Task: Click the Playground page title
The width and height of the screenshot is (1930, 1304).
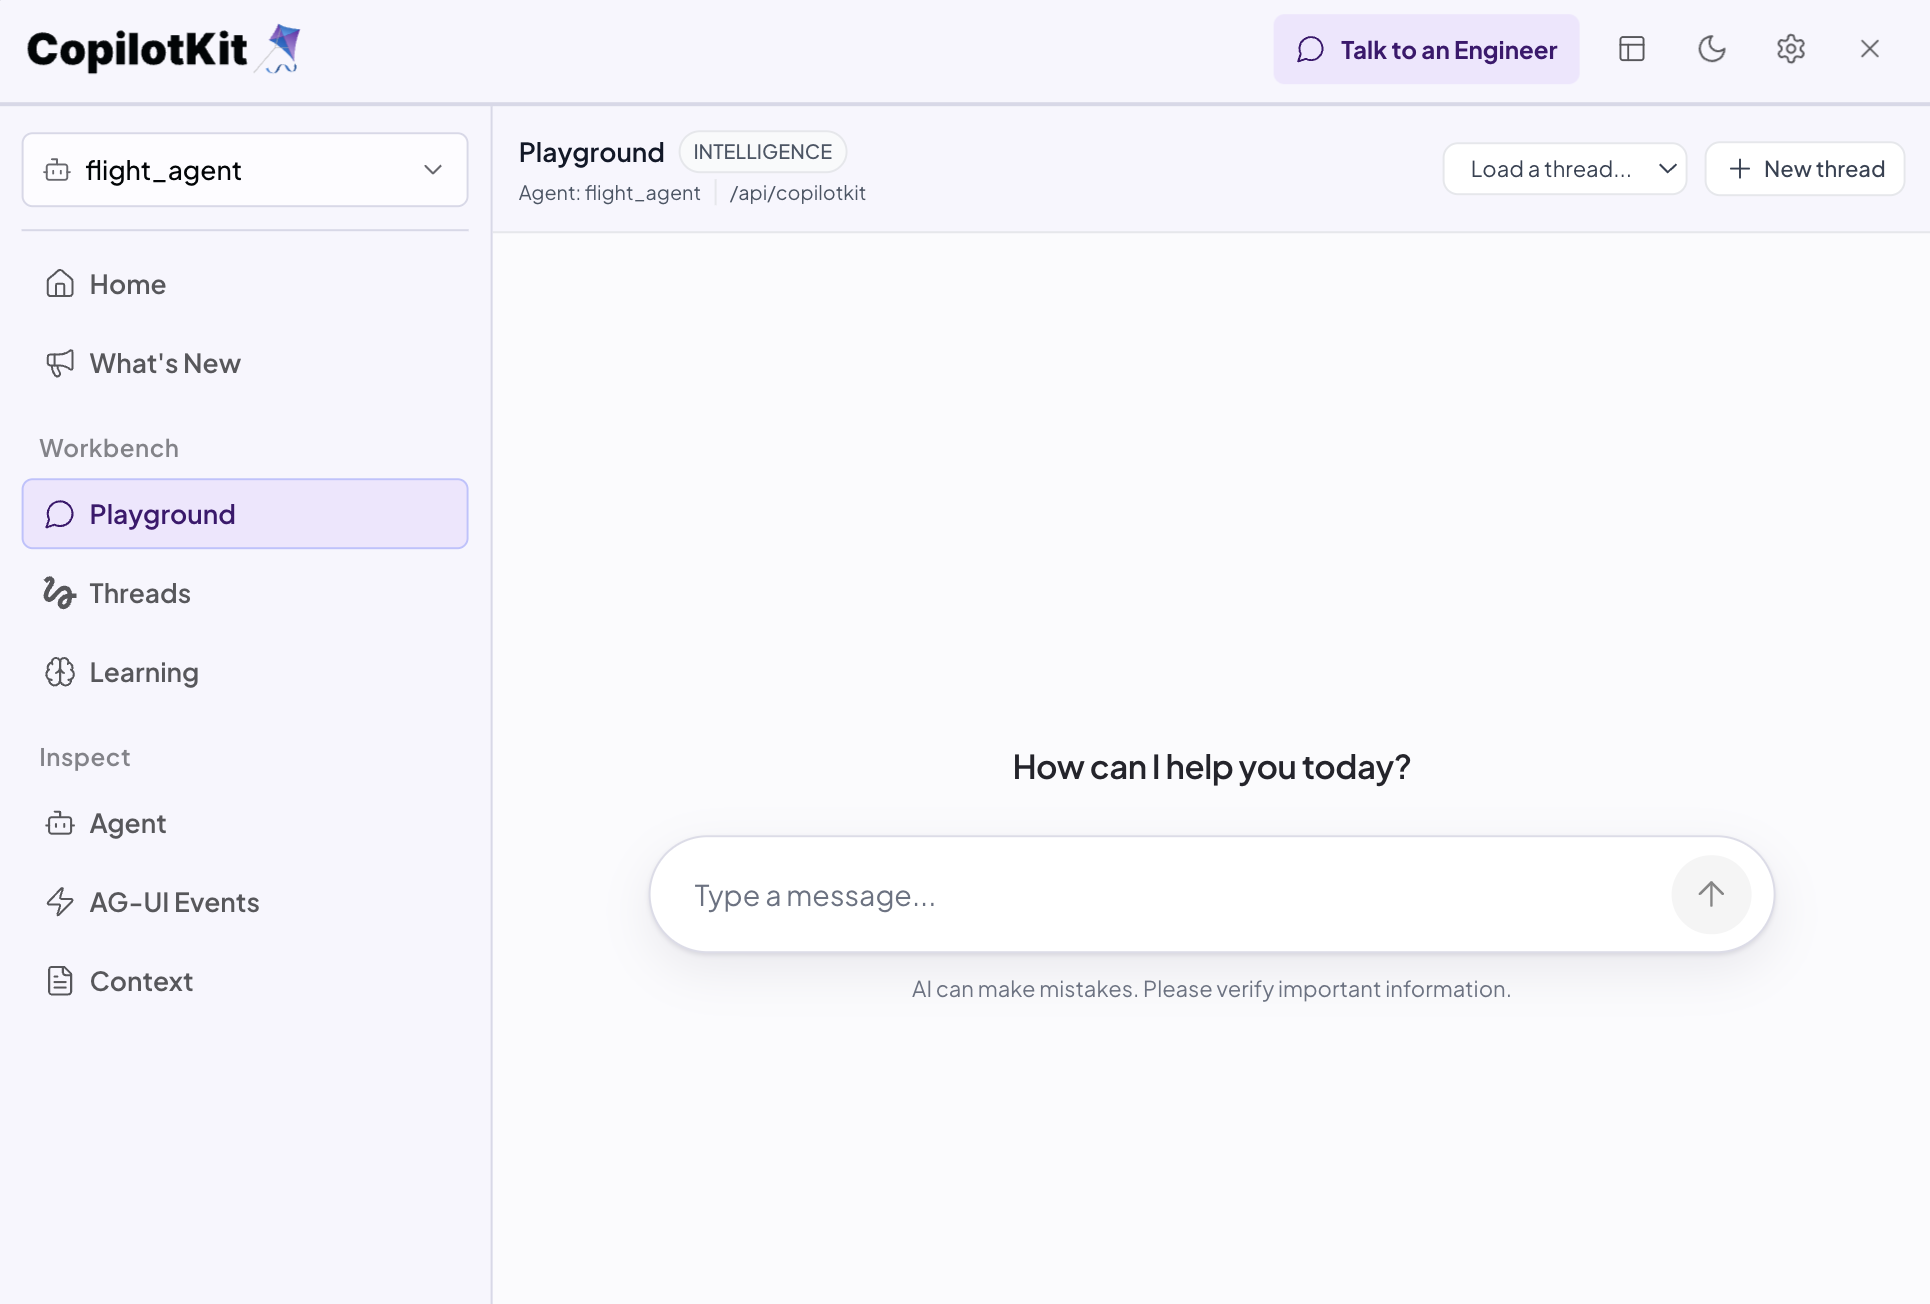Action: click(x=591, y=152)
